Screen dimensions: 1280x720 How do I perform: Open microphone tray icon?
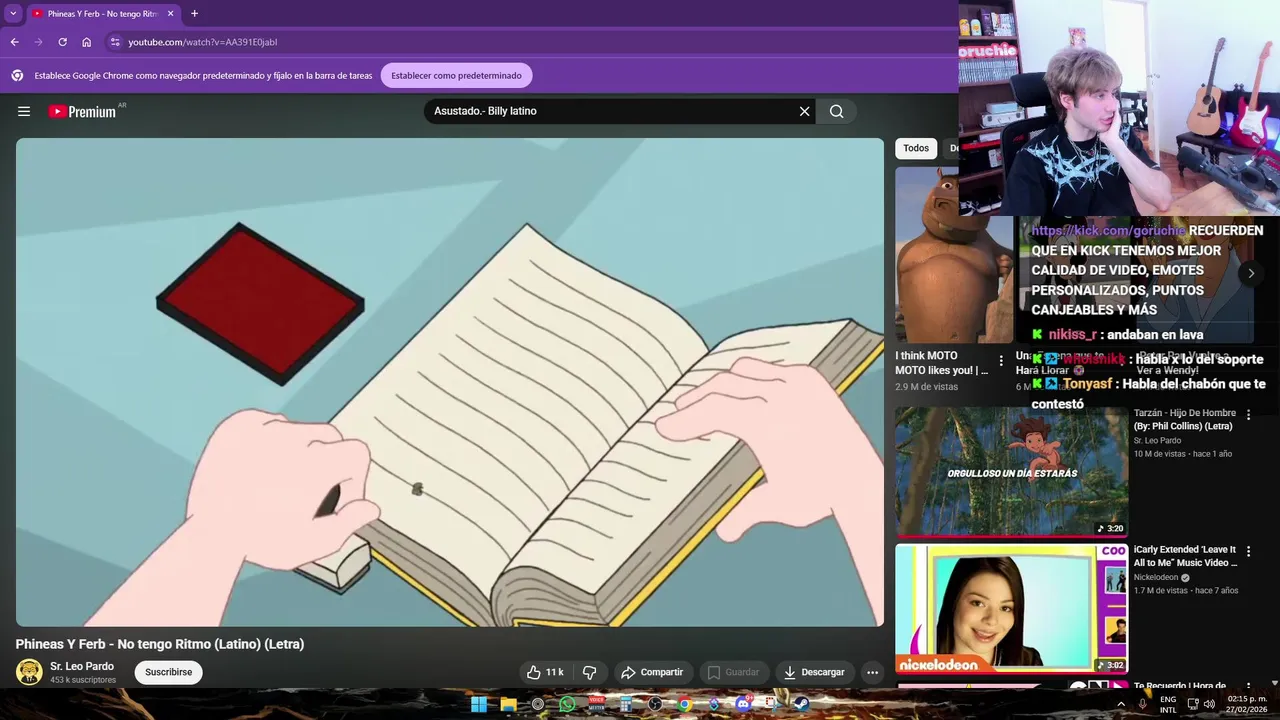[1143, 704]
